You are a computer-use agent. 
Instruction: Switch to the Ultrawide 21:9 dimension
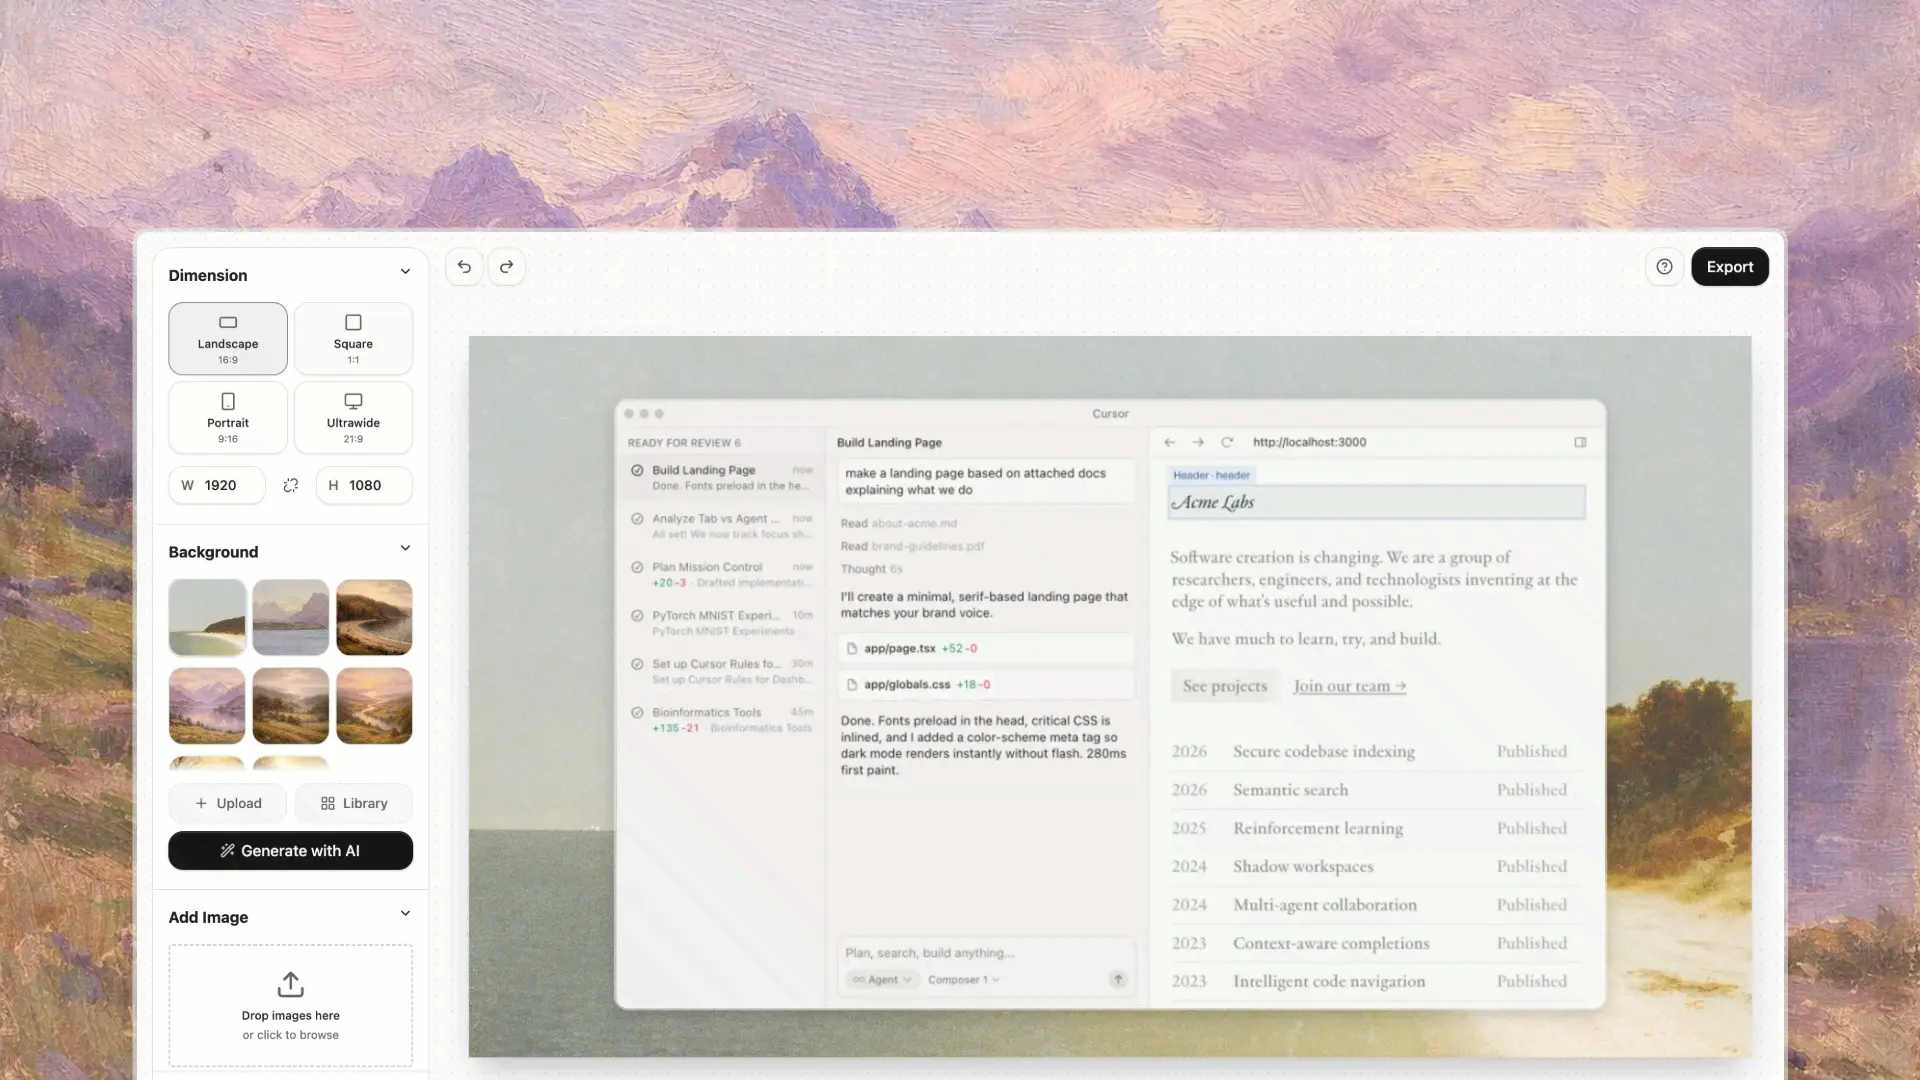353,417
